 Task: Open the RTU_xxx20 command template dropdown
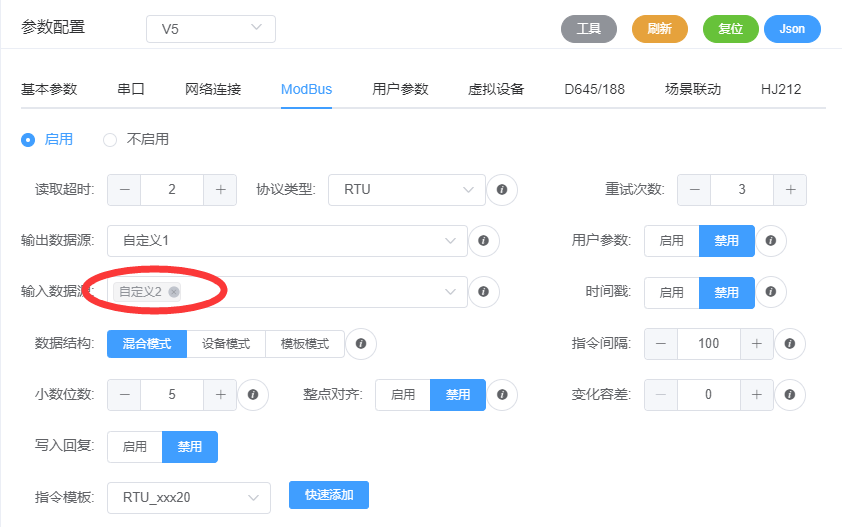tap(189, 497)
